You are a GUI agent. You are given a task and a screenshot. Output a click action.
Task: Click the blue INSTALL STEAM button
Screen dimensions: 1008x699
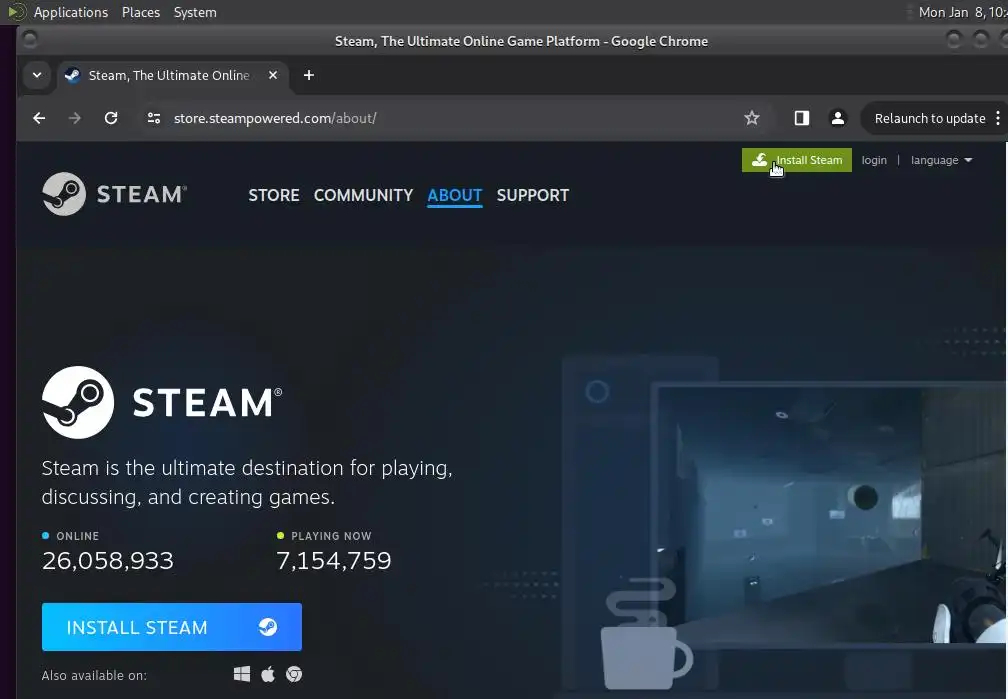pos(172,627)
